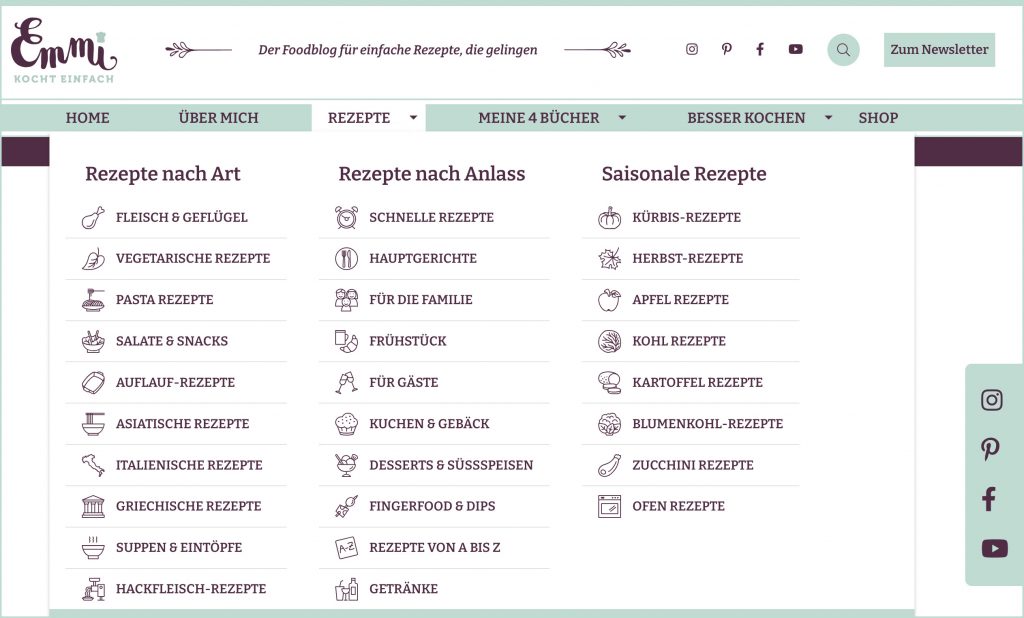Click the chicken leg Fleisch & Geflügel icon
1024x618 pixels.
click(93, 218)
